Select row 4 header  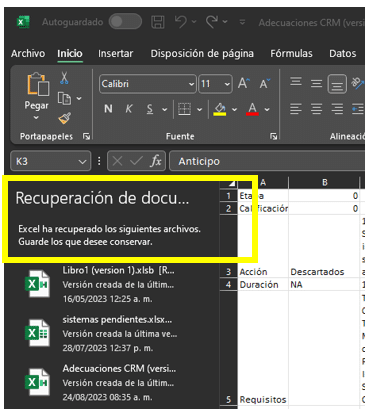point(229,284)
